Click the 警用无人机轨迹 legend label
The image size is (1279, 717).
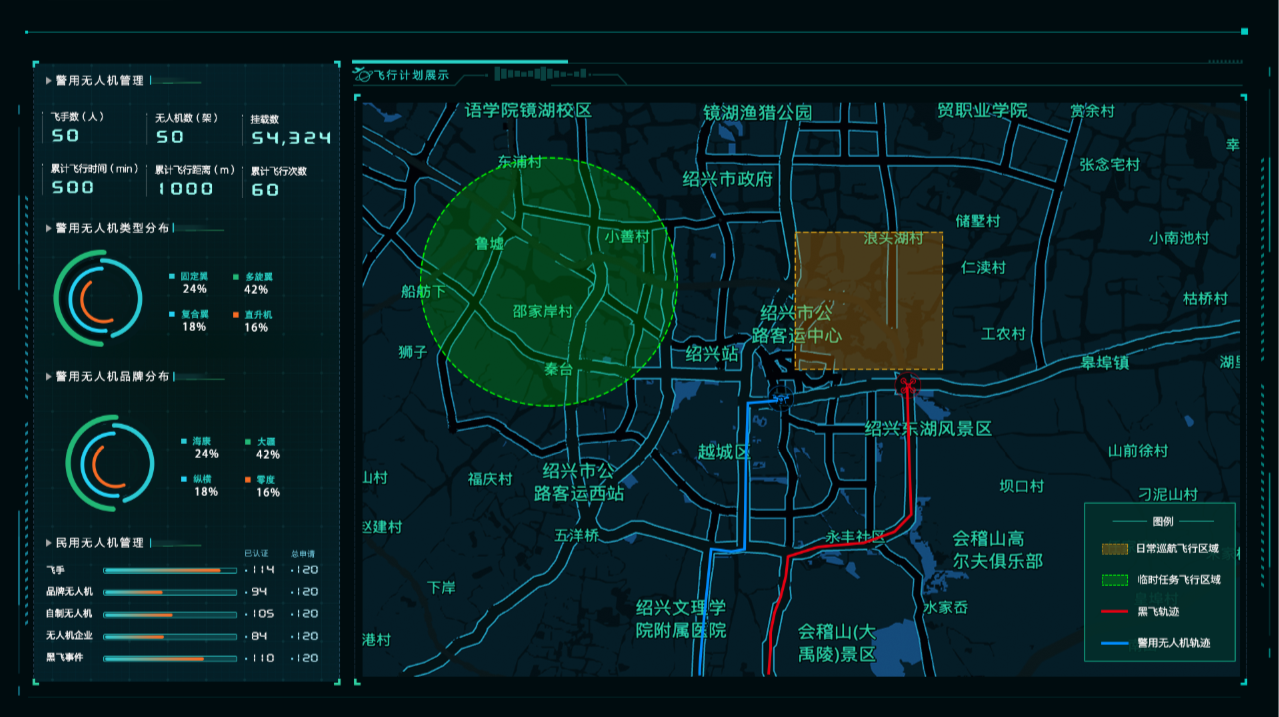click(1173, 643)
